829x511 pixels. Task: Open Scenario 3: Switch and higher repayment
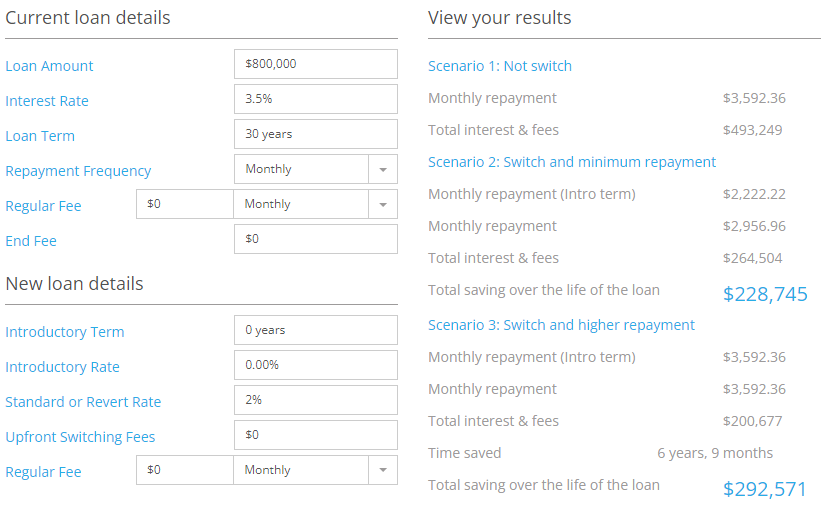click(x=561, y=325)
